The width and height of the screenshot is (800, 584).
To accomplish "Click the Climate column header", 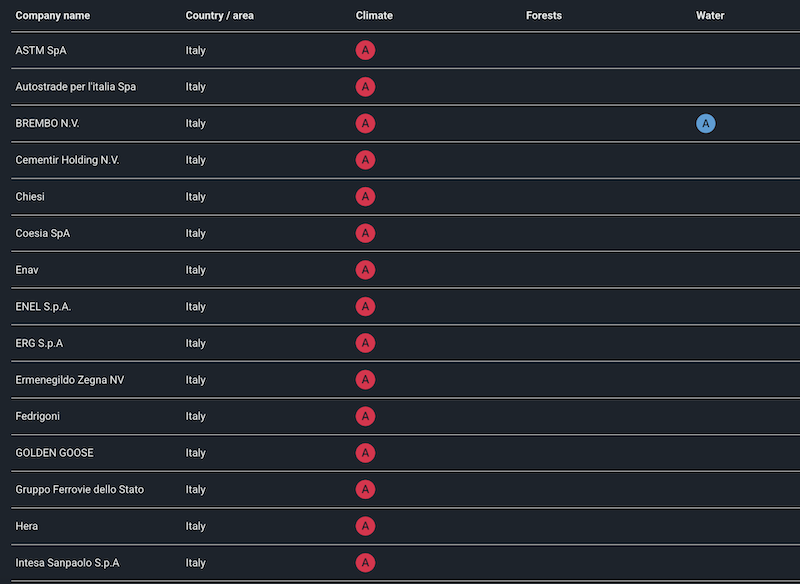I will [374, 16].
